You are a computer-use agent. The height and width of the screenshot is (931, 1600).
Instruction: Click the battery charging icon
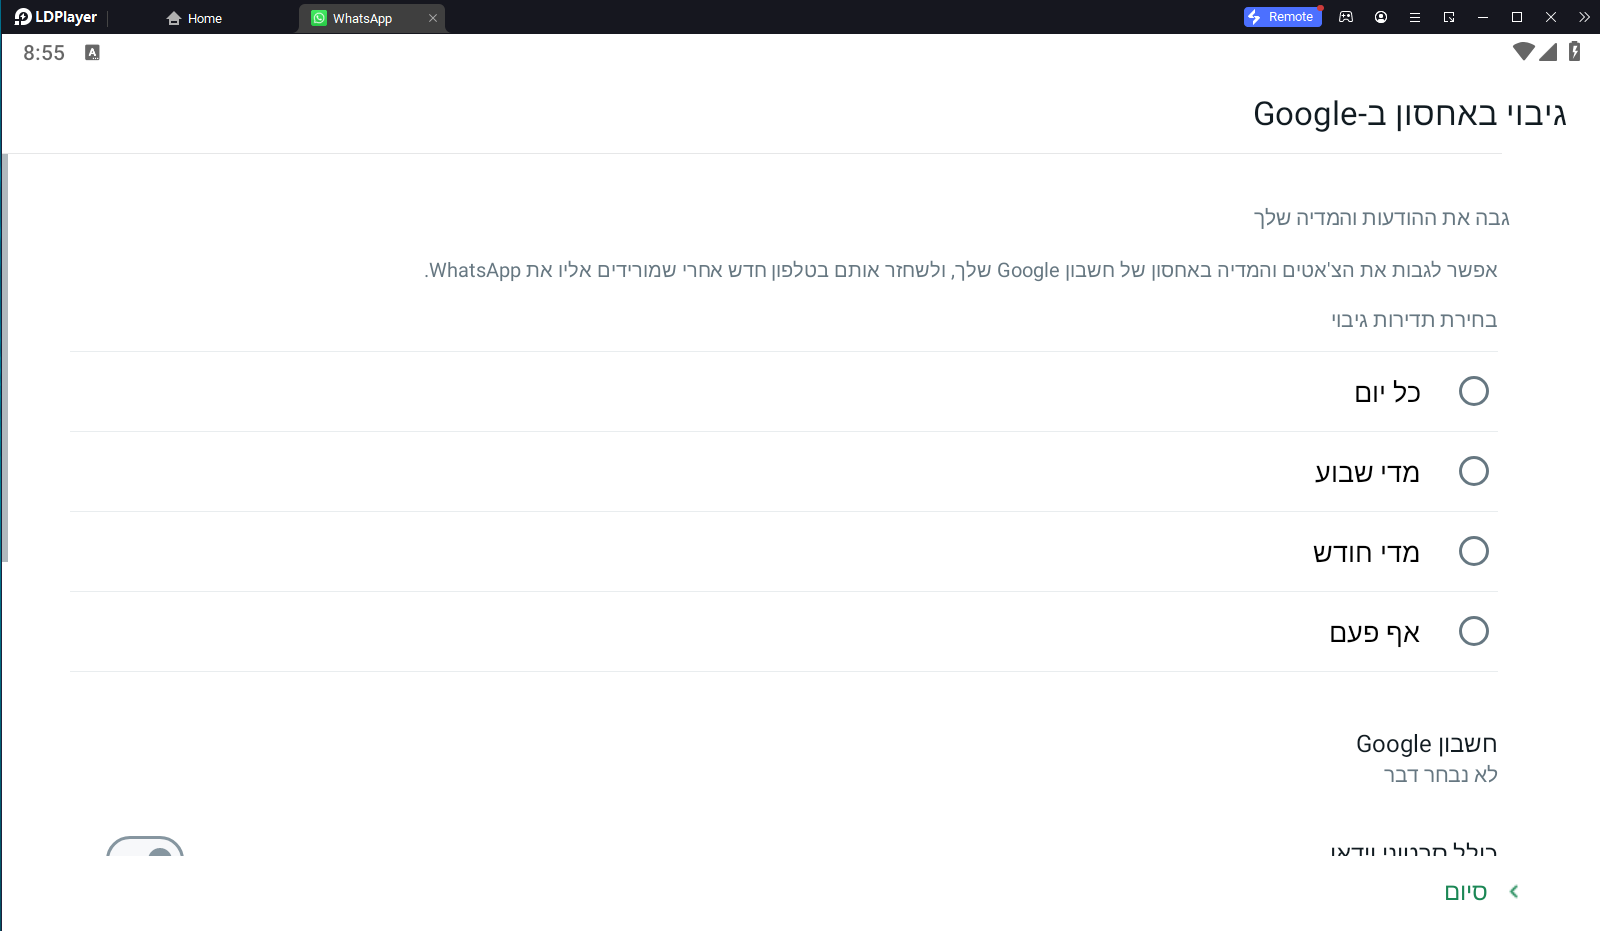coord(1574,51)
